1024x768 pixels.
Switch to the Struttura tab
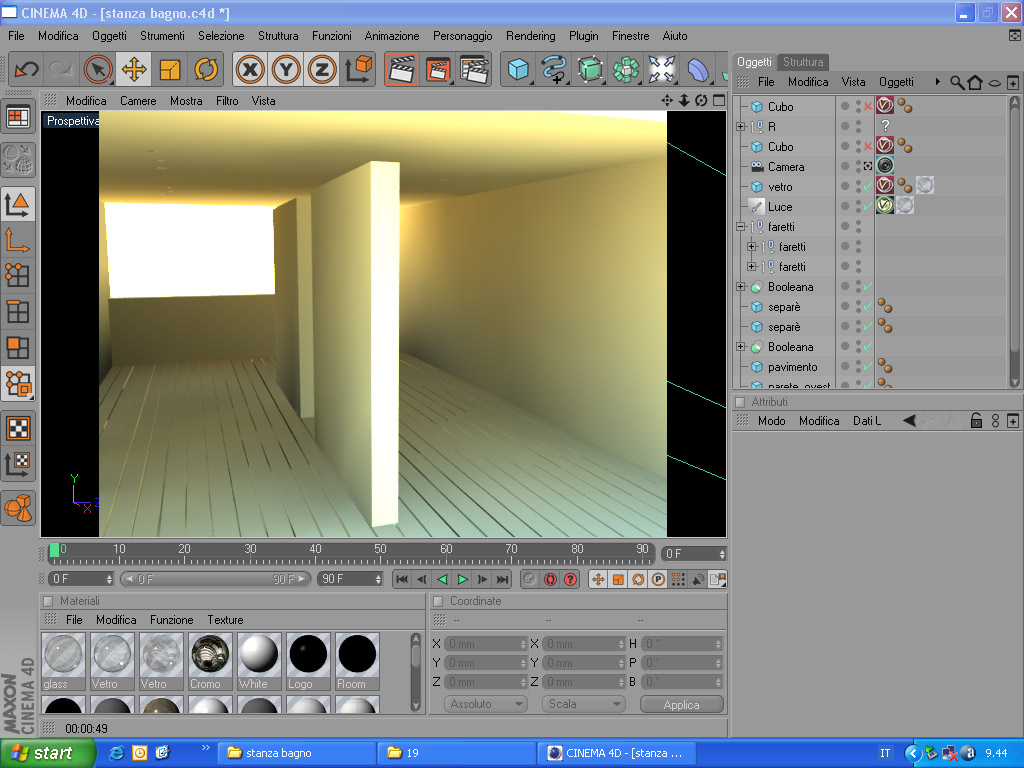803,62
